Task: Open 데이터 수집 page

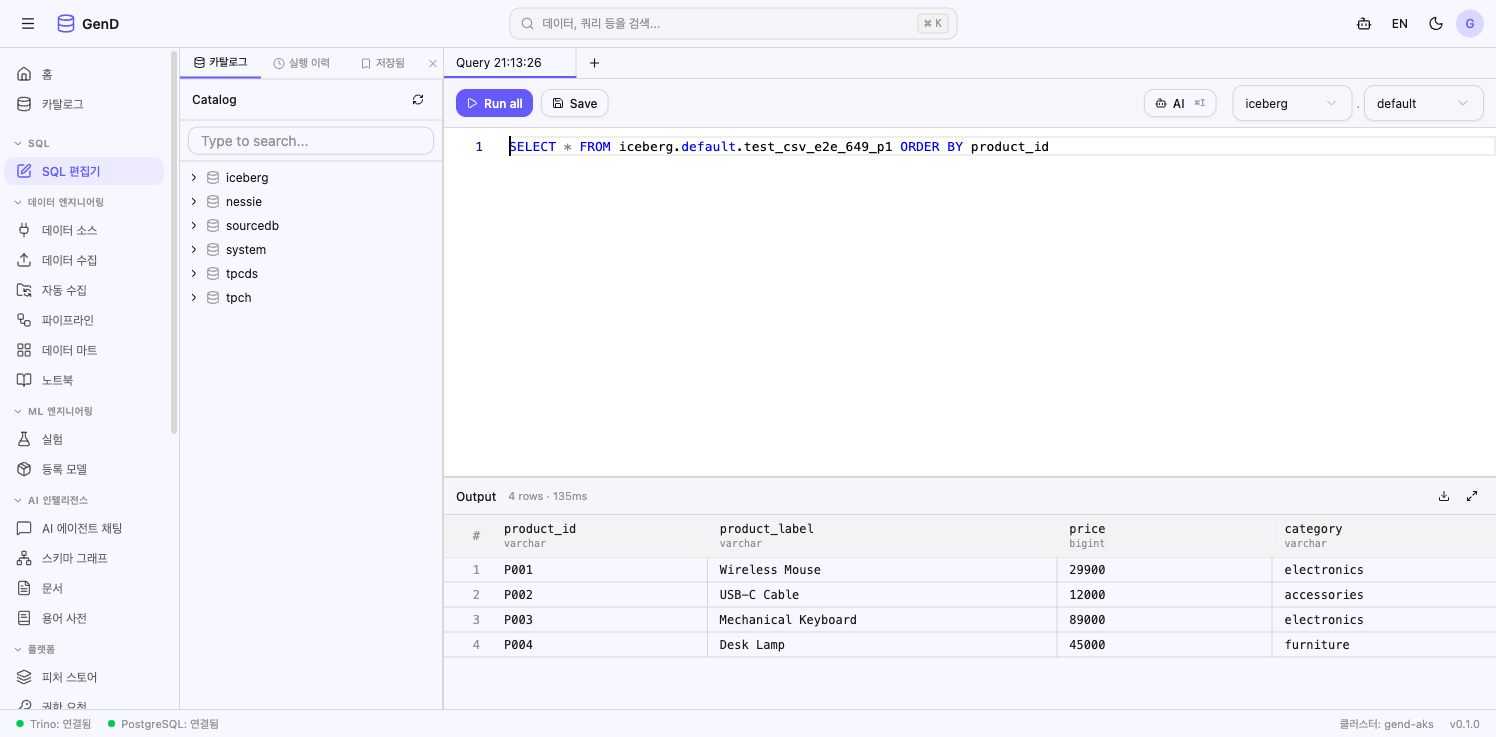Action: [84, 260]
